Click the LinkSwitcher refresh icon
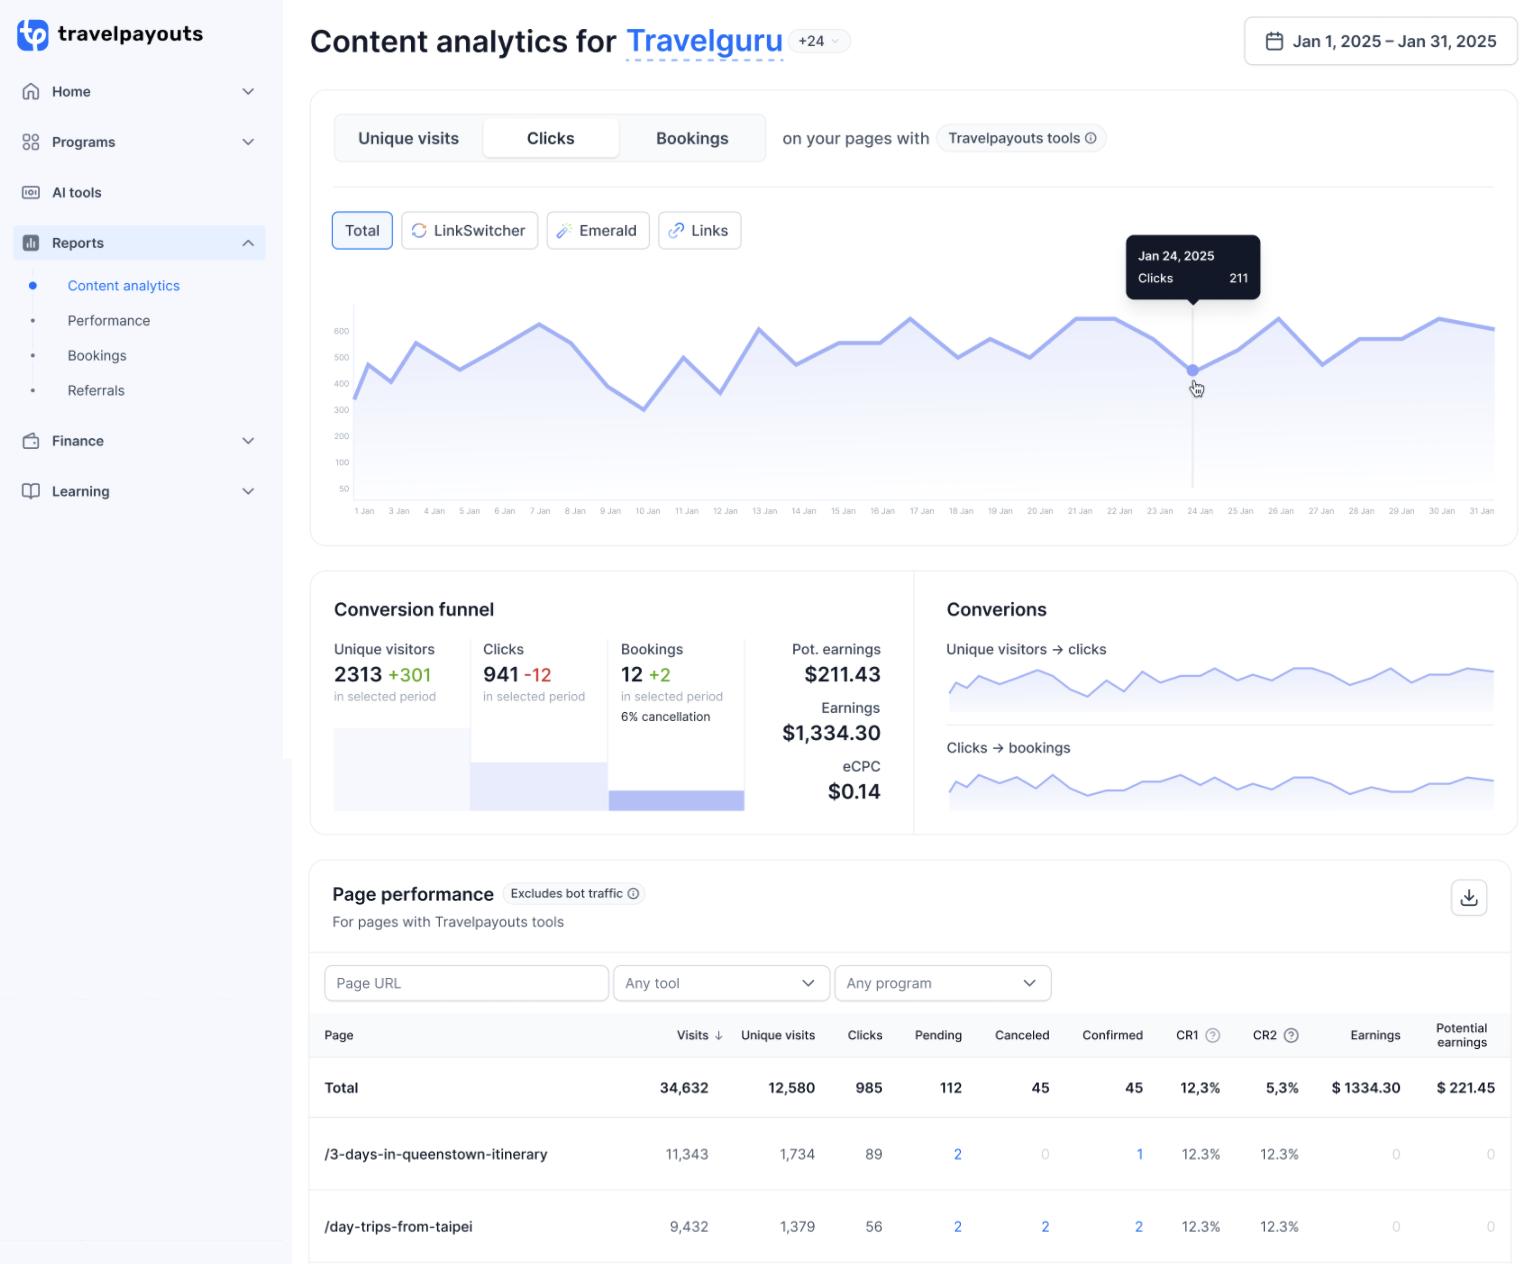The image size is (1524, 1264). click(x=419, y=230)
